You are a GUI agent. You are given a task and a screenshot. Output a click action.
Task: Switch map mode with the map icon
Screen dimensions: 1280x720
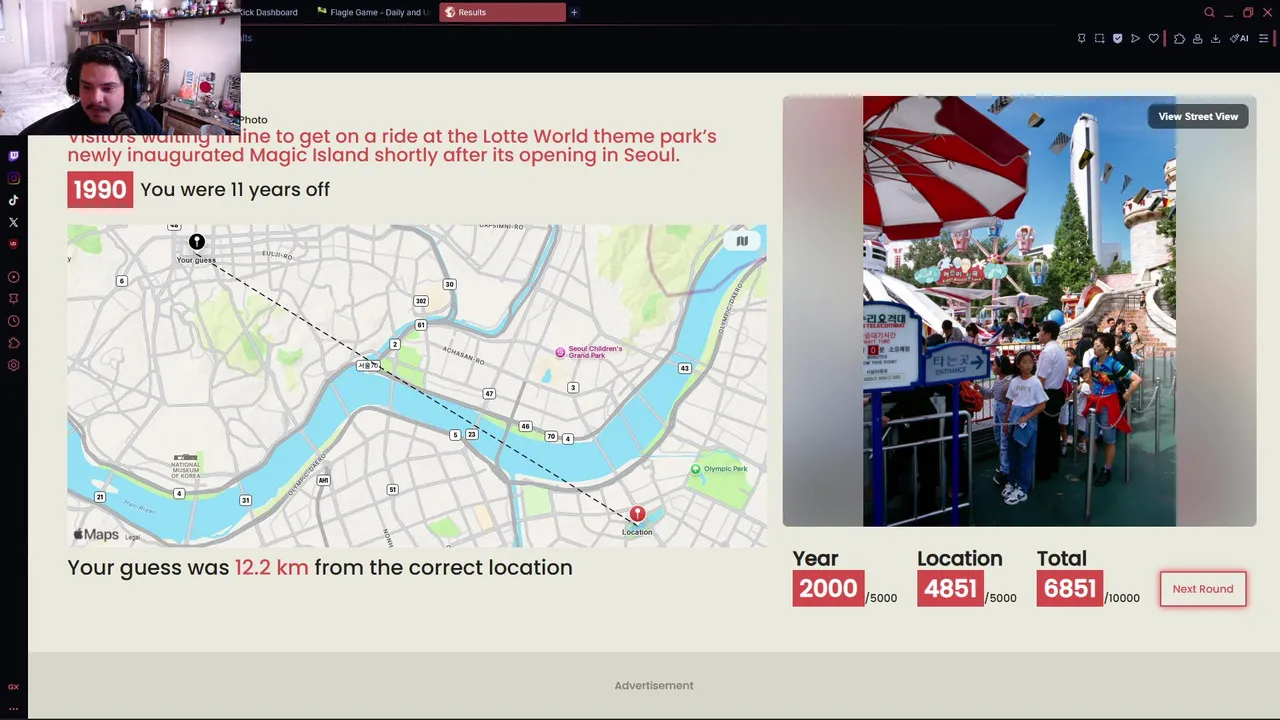(x=742, y=241)
